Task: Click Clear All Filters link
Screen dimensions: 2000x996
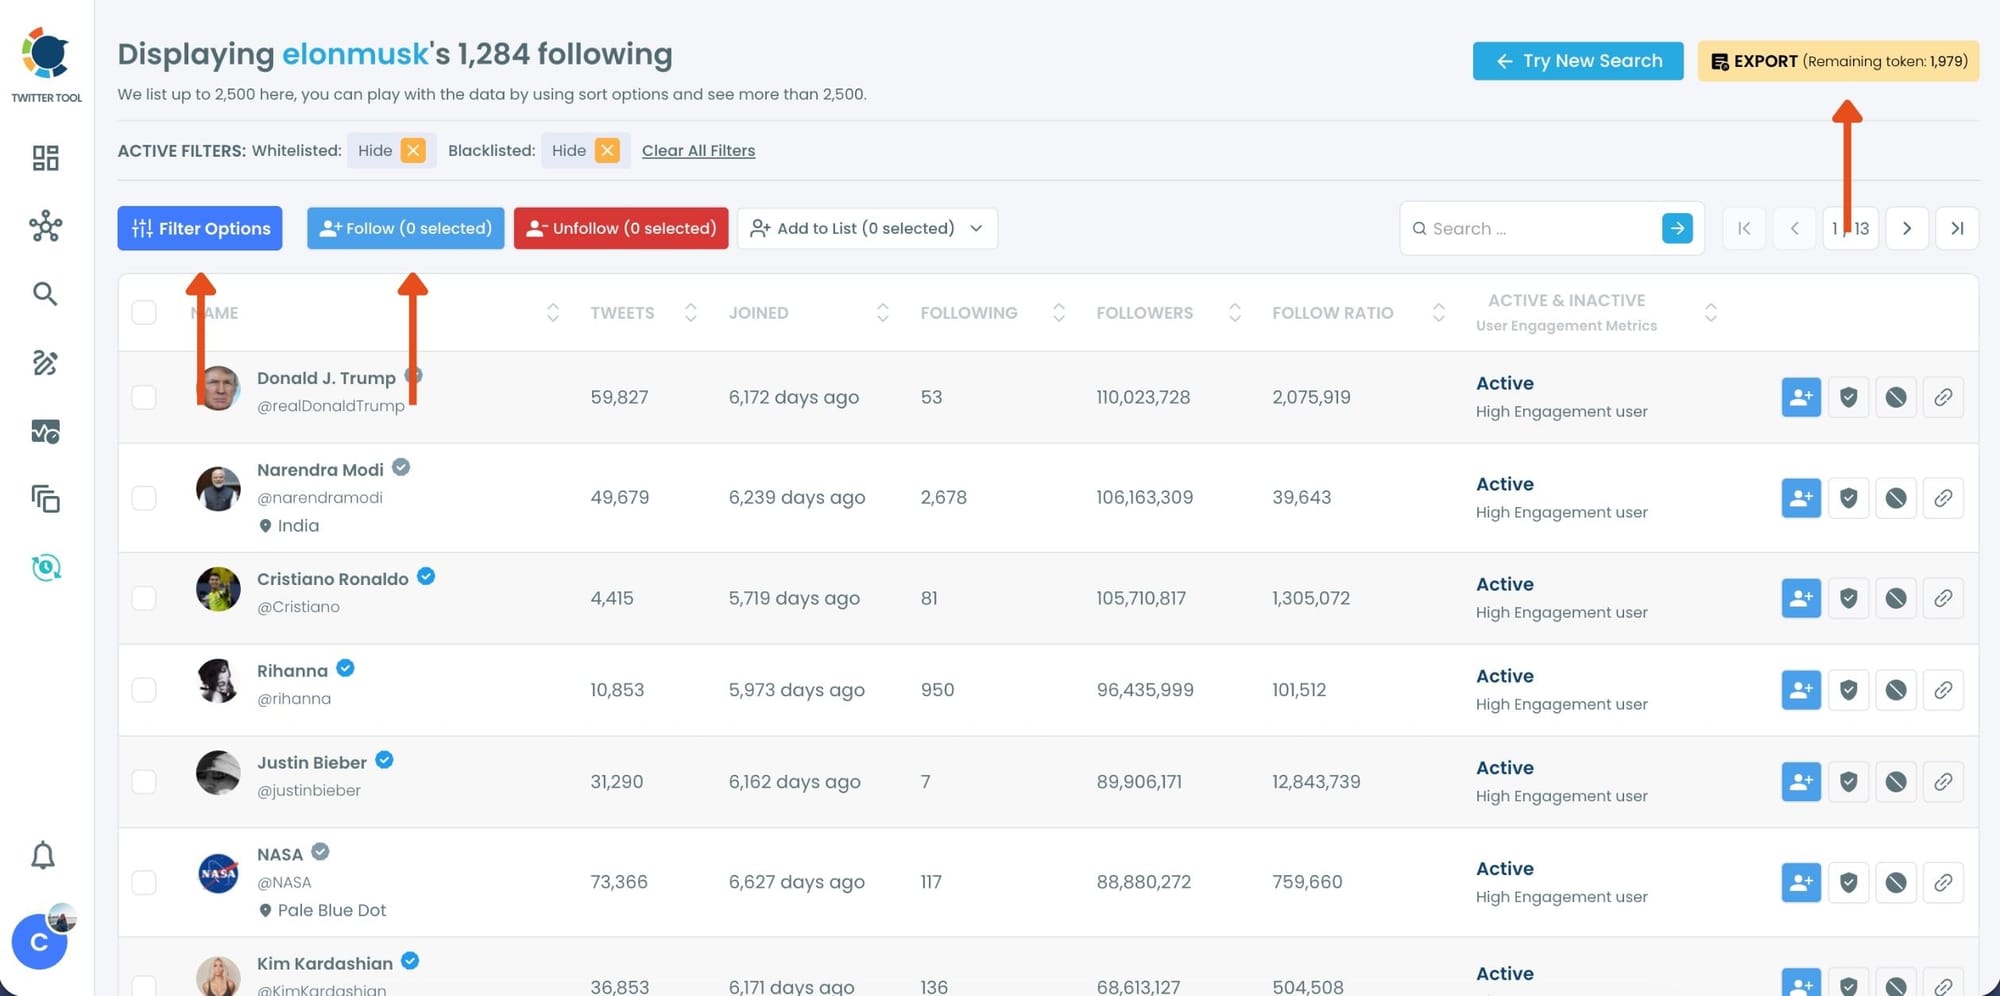Action: [698, 150]
